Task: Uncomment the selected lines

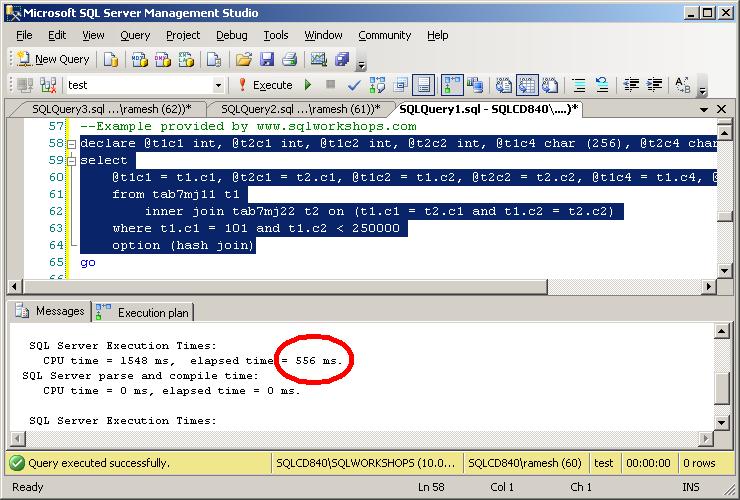Action: tap(602, 85)
